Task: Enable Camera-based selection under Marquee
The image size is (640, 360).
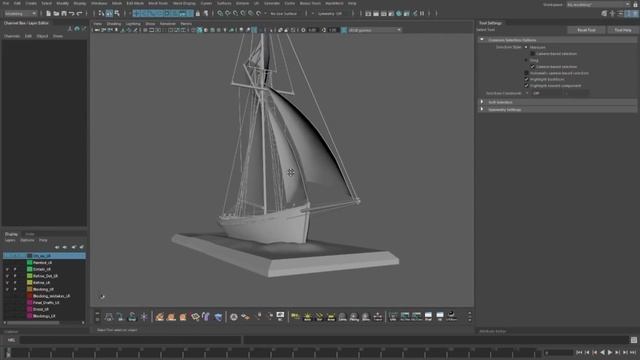Action: 533,53
